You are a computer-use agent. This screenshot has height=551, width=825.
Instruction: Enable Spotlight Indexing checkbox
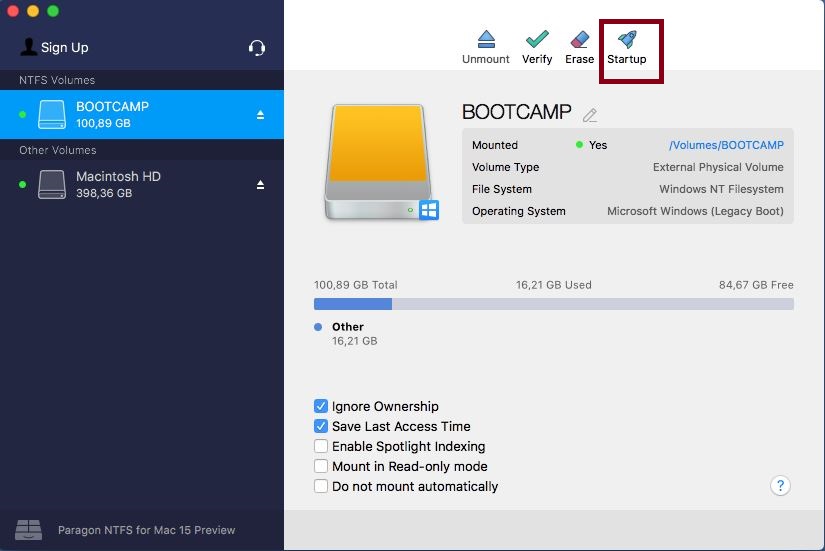(320, 446)
